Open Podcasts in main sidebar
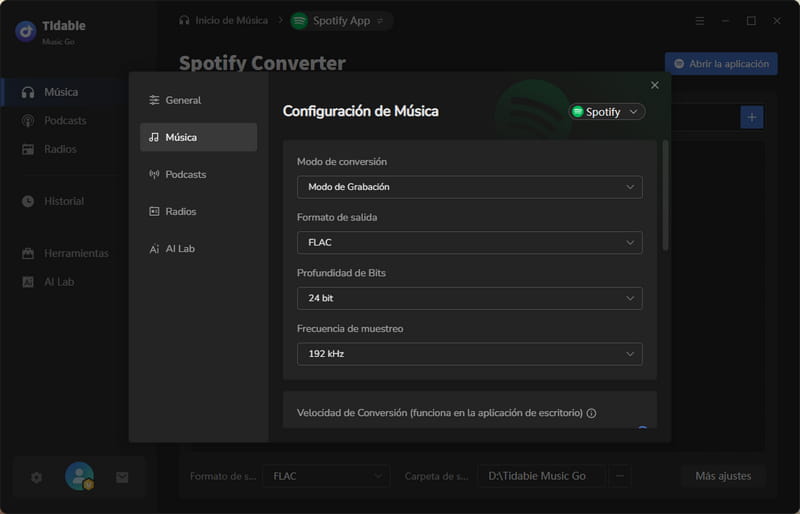The height and width of the screenshot is (514, 800). coord(66,121)
